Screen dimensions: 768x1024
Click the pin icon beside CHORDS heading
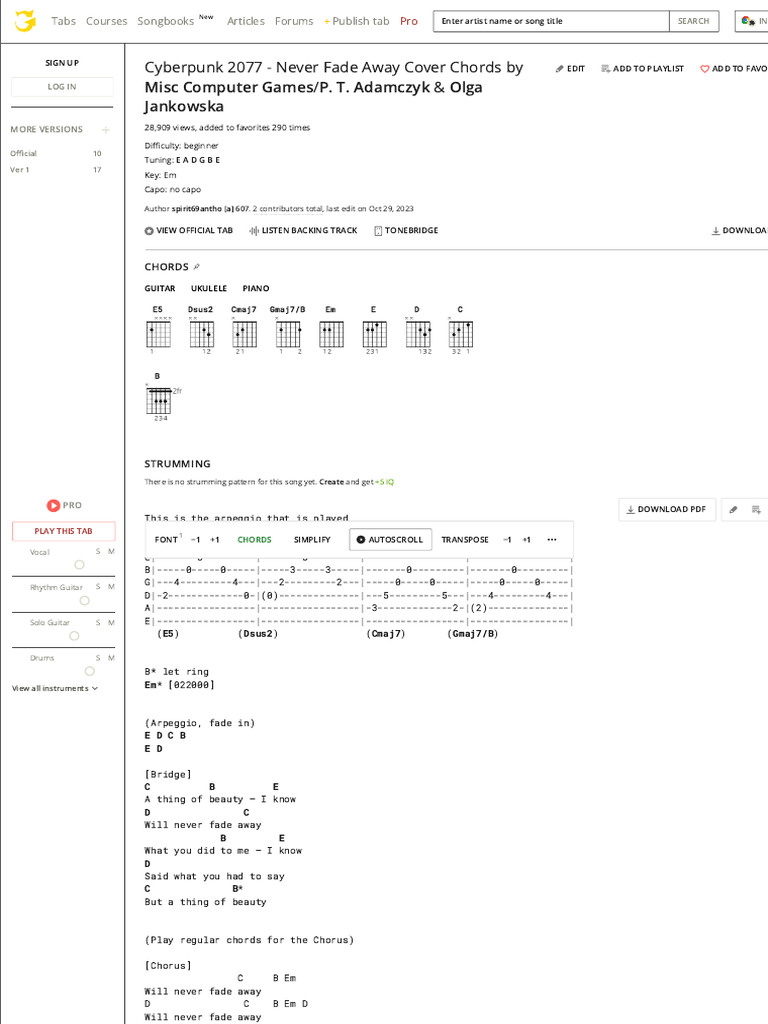(x=197, y=266)
